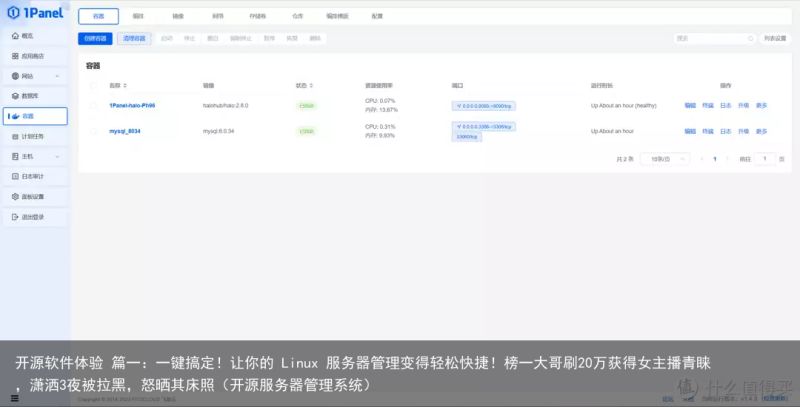Click the 强制停止 force stop button
Viewport: 800px width, 407px height.
[x=240, y=38]
